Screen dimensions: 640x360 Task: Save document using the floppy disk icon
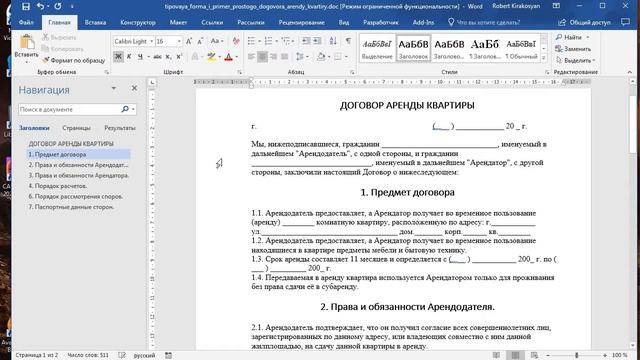point(25,6)
